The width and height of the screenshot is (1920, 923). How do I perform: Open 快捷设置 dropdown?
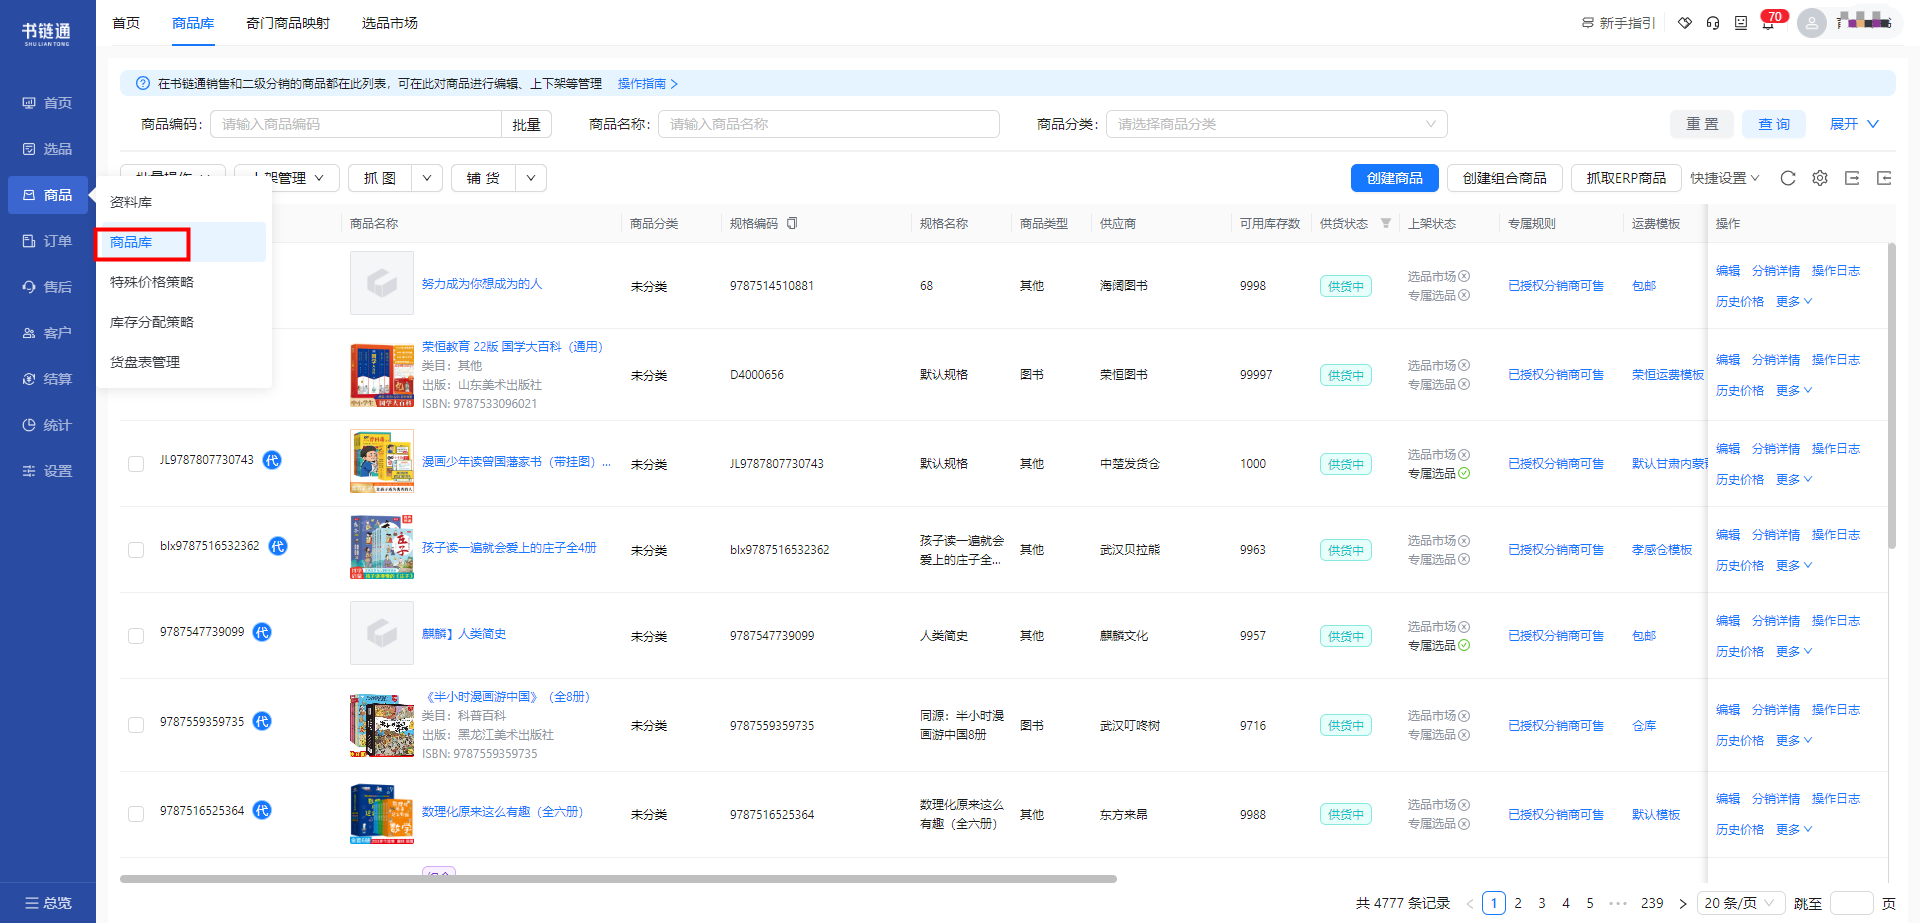coord(1725,178)
